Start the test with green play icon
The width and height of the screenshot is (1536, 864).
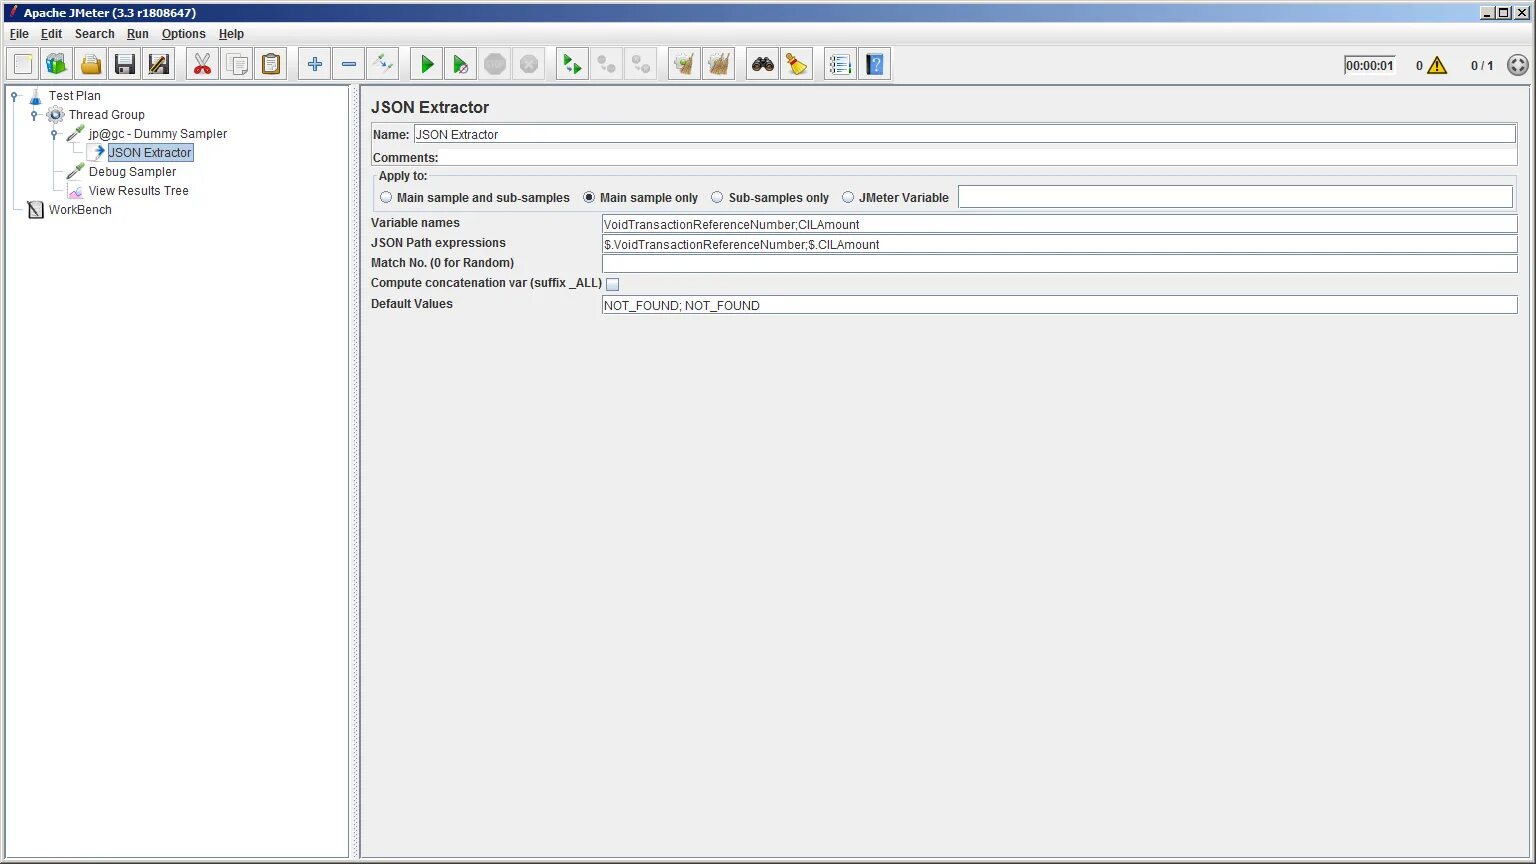click(x=427, y=65)
